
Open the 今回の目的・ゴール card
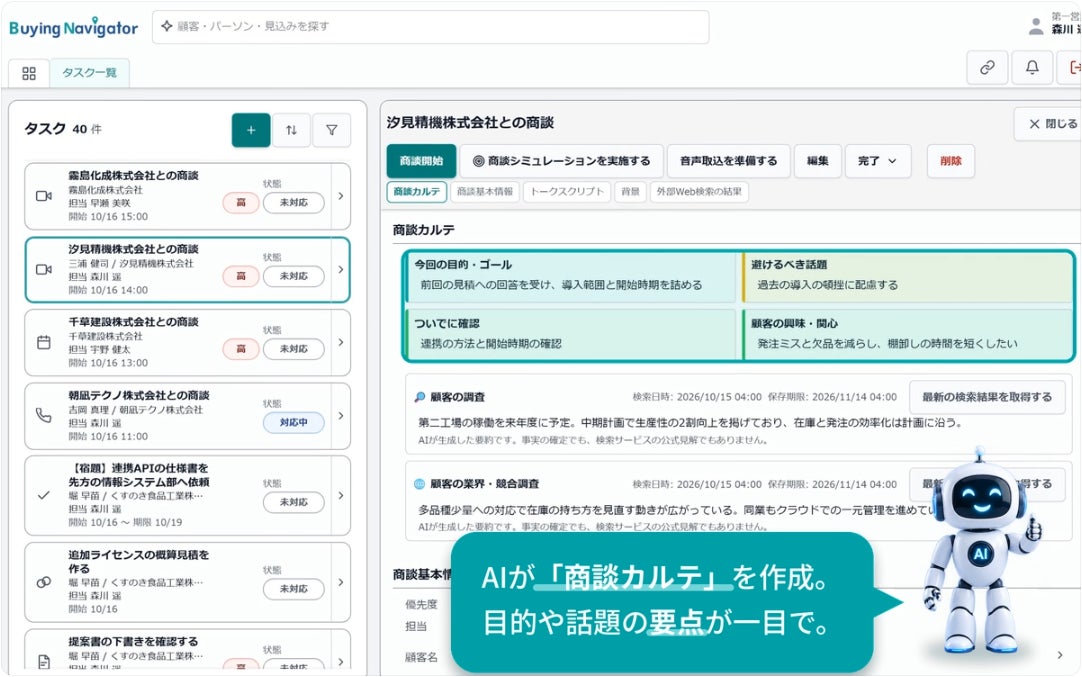pyautogui.click(x=571, y=276)
